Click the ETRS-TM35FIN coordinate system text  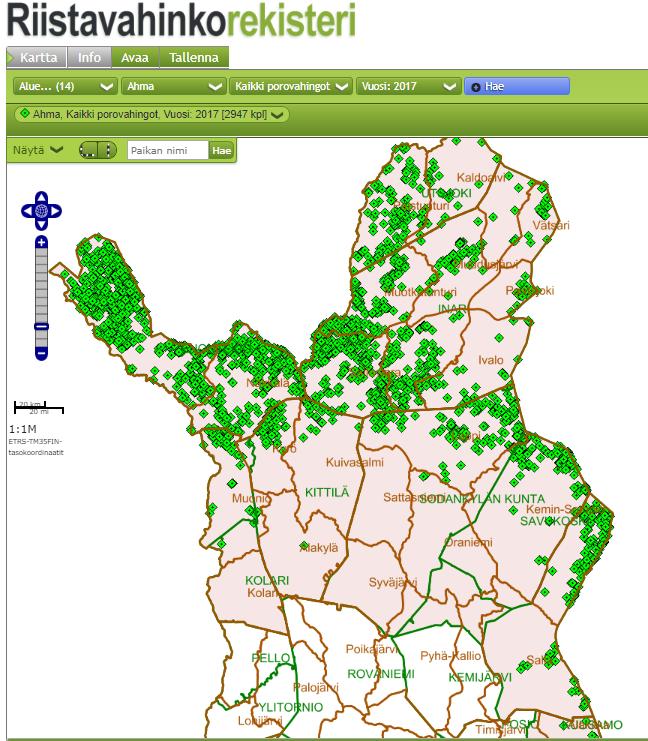(x=35, y=447)
